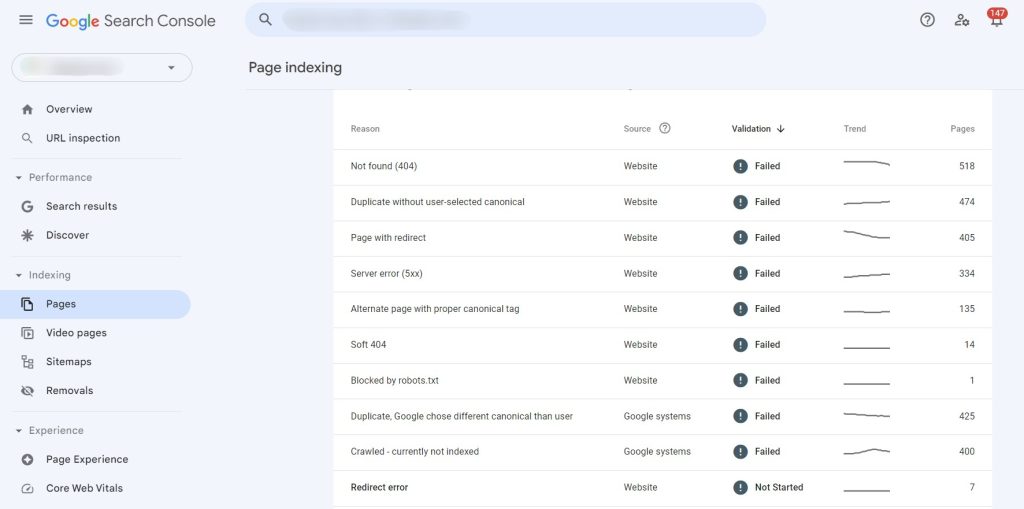The width and height of the screenshot is (1024, 509).
Task: Collapse the Performance section
Action: coord(18,178)
